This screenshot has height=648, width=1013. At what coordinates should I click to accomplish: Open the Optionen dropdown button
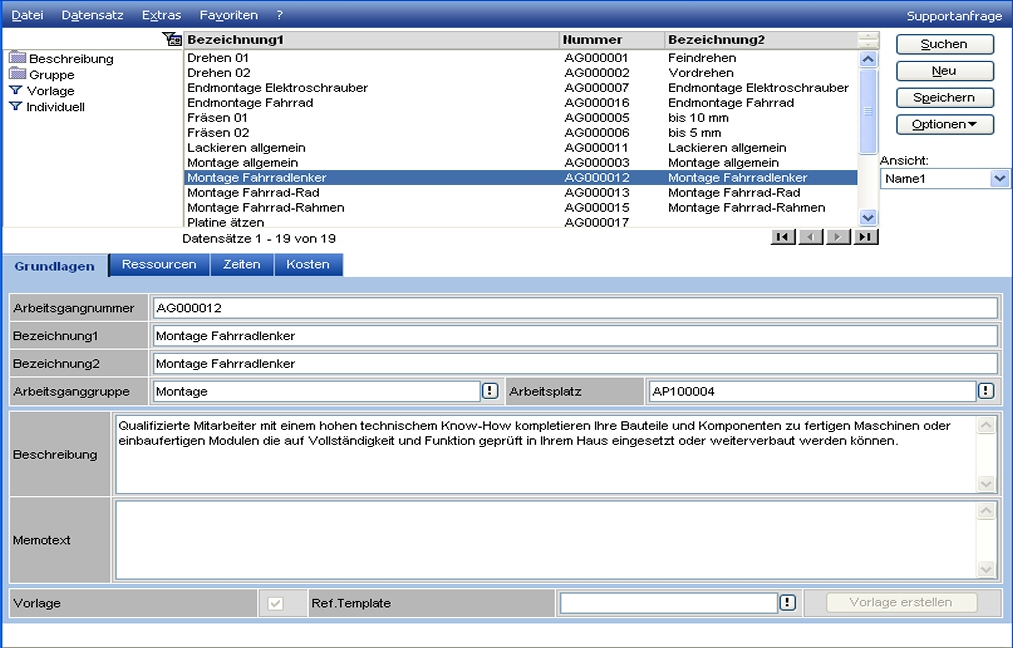(945, 124)
